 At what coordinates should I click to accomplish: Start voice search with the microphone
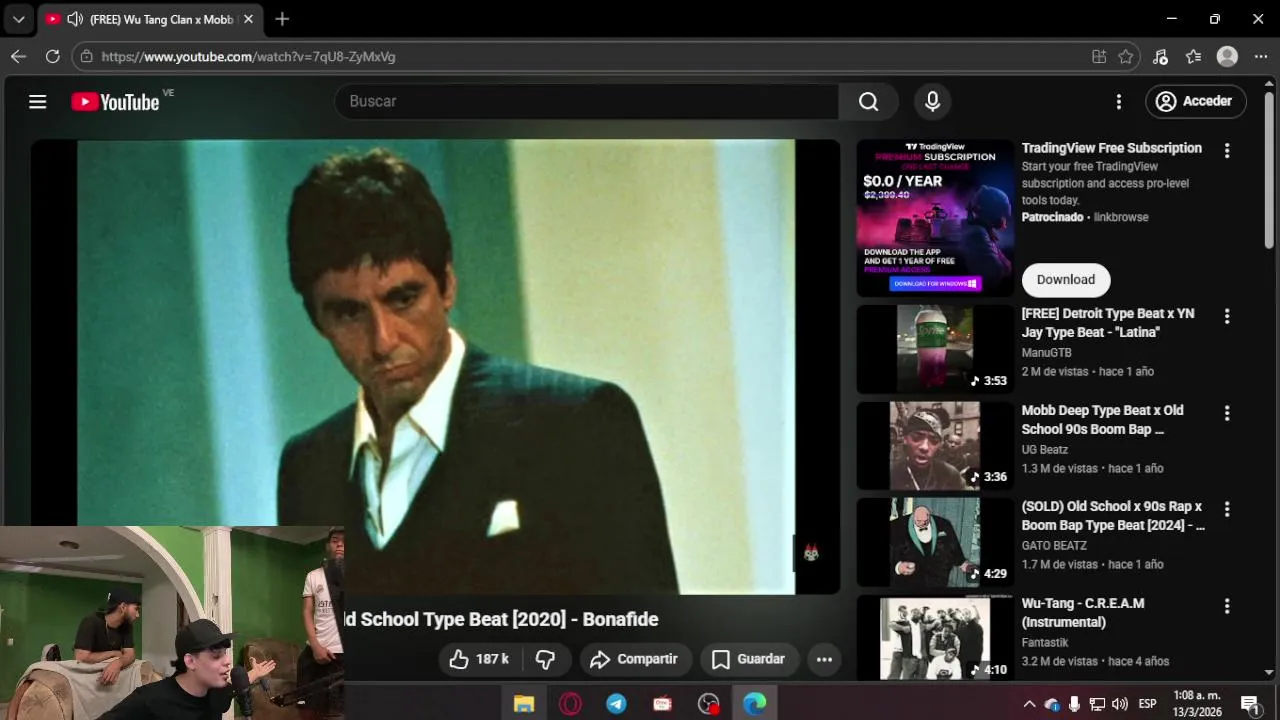pyautogui.click(x=932, y=101)
